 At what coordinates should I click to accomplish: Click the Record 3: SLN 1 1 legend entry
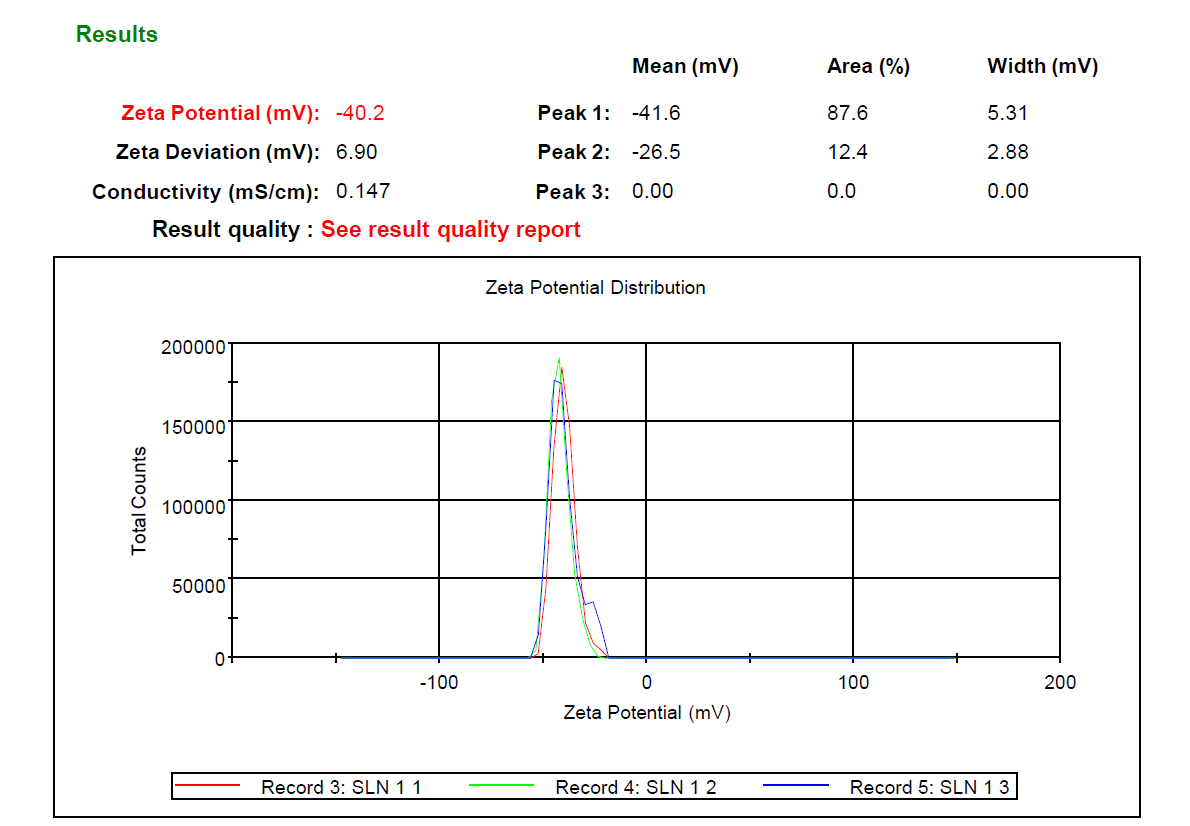click(341, 787)
